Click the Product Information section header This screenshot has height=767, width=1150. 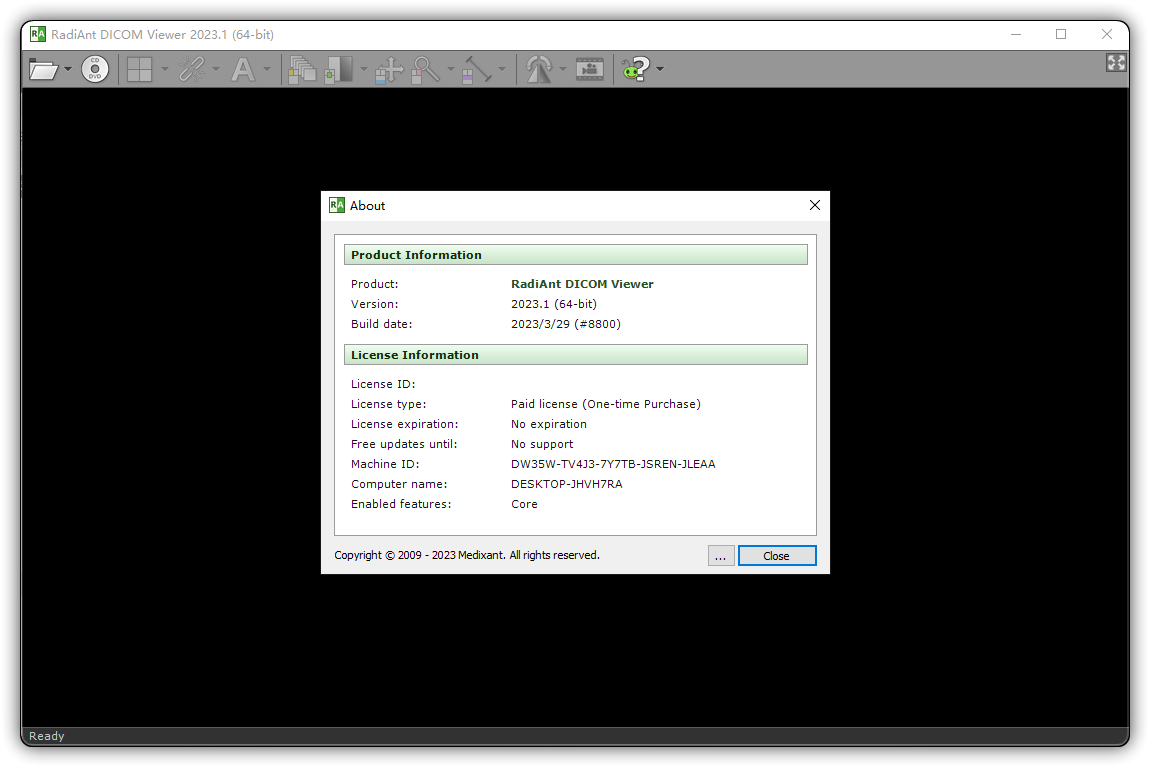[x=576, y=255]
